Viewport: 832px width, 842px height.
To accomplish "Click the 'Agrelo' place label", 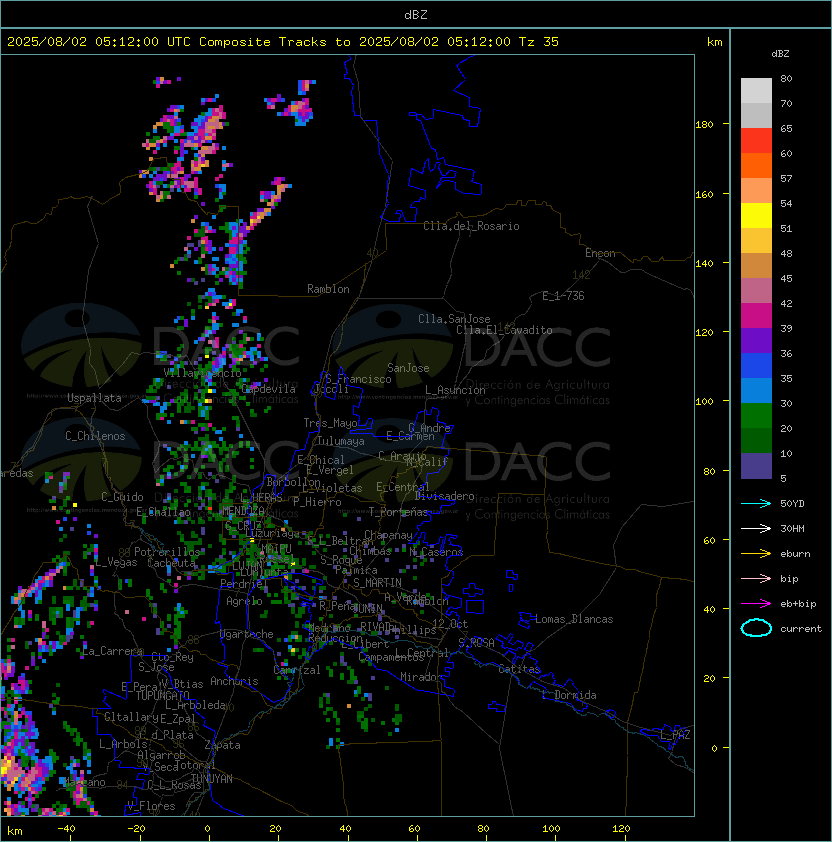I will 244,601.
